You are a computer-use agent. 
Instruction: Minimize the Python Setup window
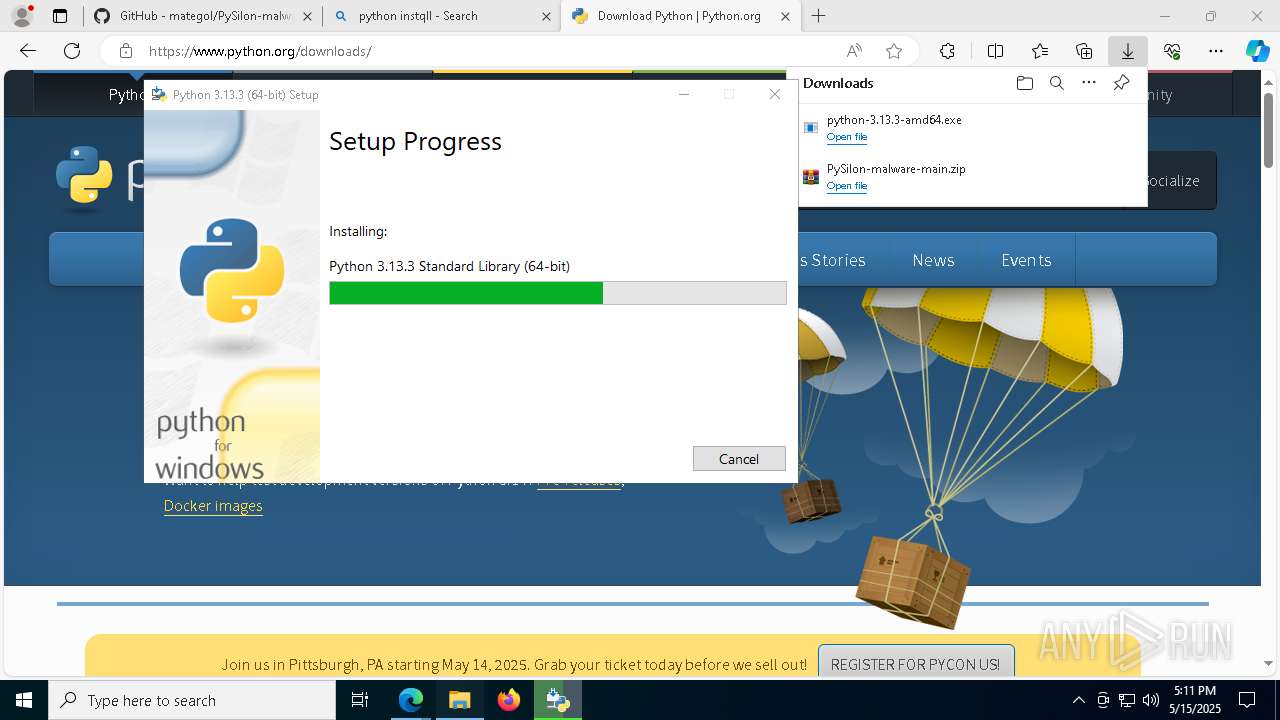click(684, 94)
